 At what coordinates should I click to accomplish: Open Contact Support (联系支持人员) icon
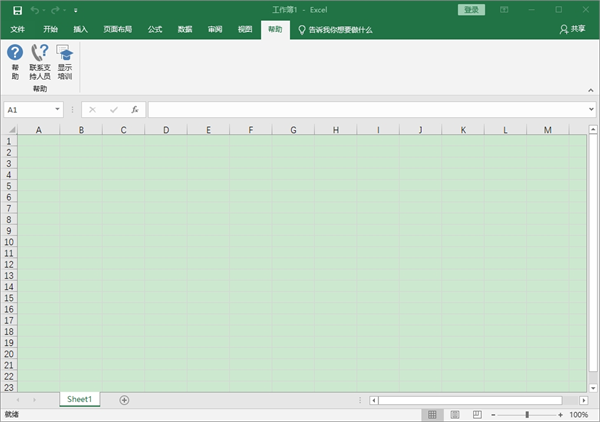[x=40, y=52]
